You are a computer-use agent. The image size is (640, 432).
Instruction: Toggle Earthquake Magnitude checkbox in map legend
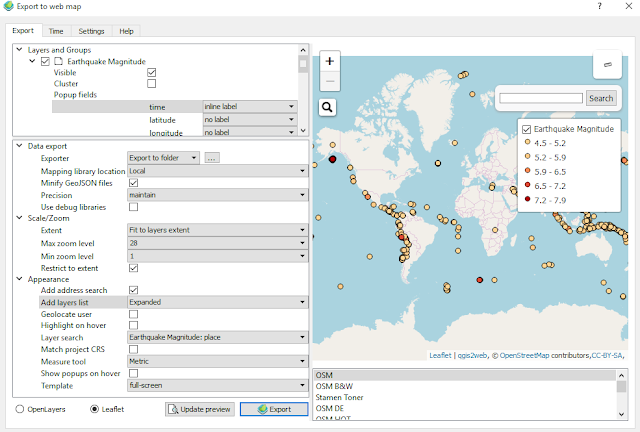coord(527,129)
